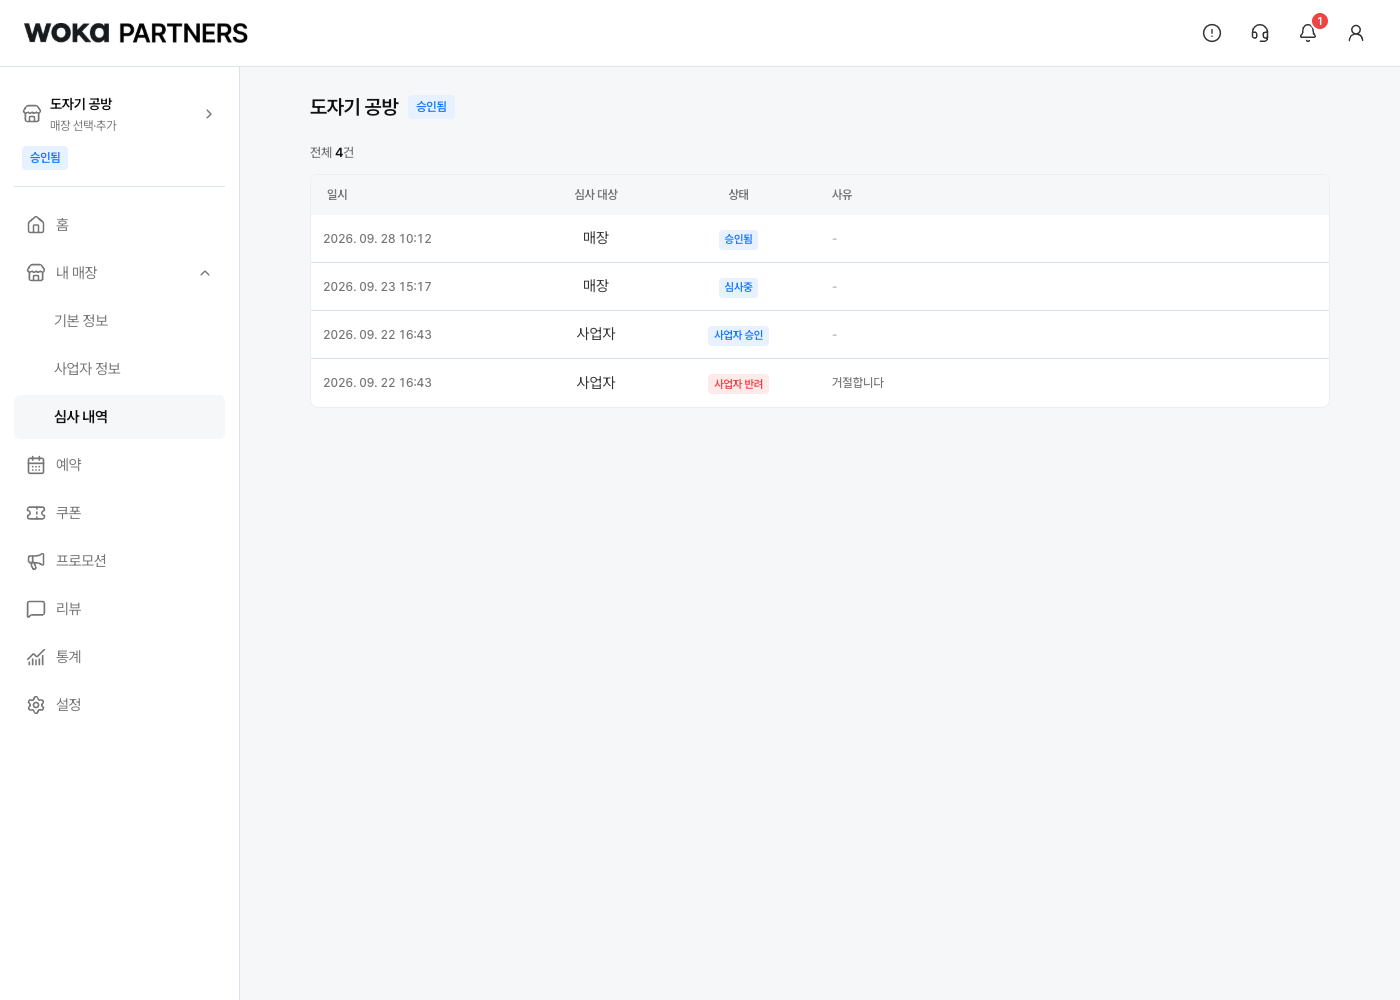Click the 설정 gear icon
Image resolution: width=1400 pixels, height=1000 pixels.
pos(36,705)
